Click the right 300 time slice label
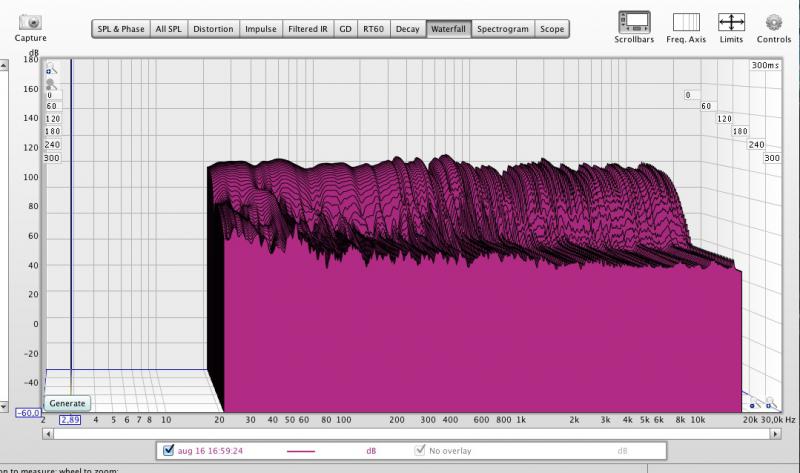 point(772,158)
